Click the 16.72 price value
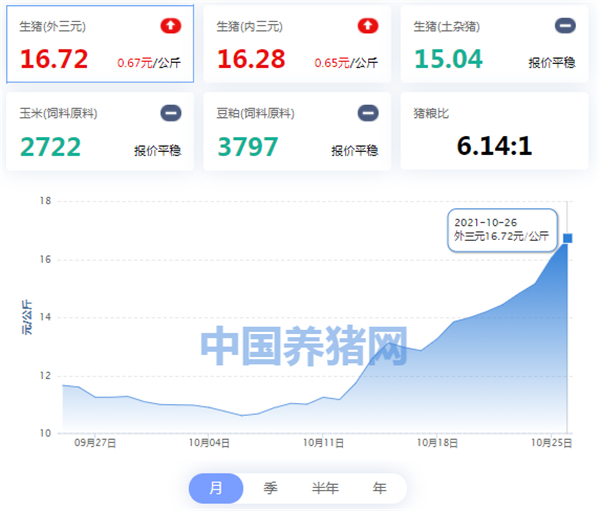The height and width of the screenshot is (511, 600). [55, 61]
